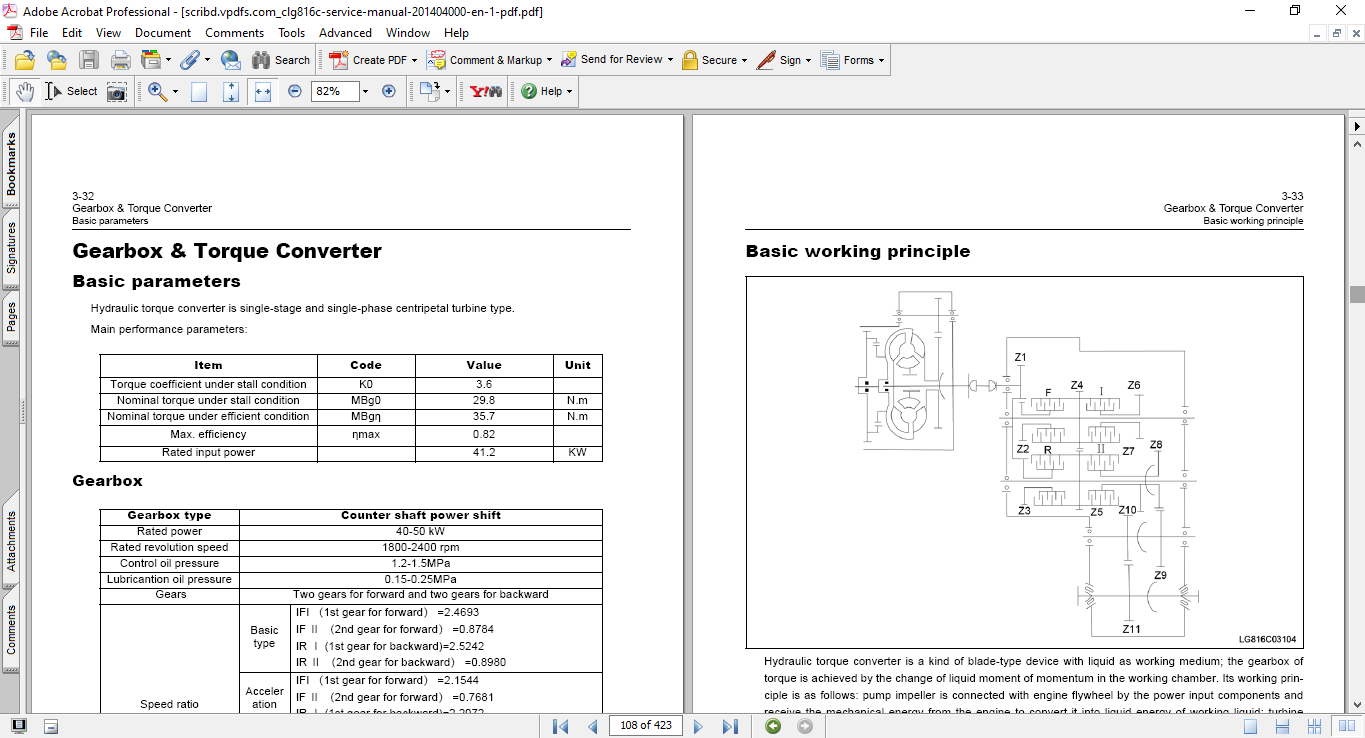Screen dimensions: 1365x738
Task: Open the Advanced menu
Action: click(345, 33)
